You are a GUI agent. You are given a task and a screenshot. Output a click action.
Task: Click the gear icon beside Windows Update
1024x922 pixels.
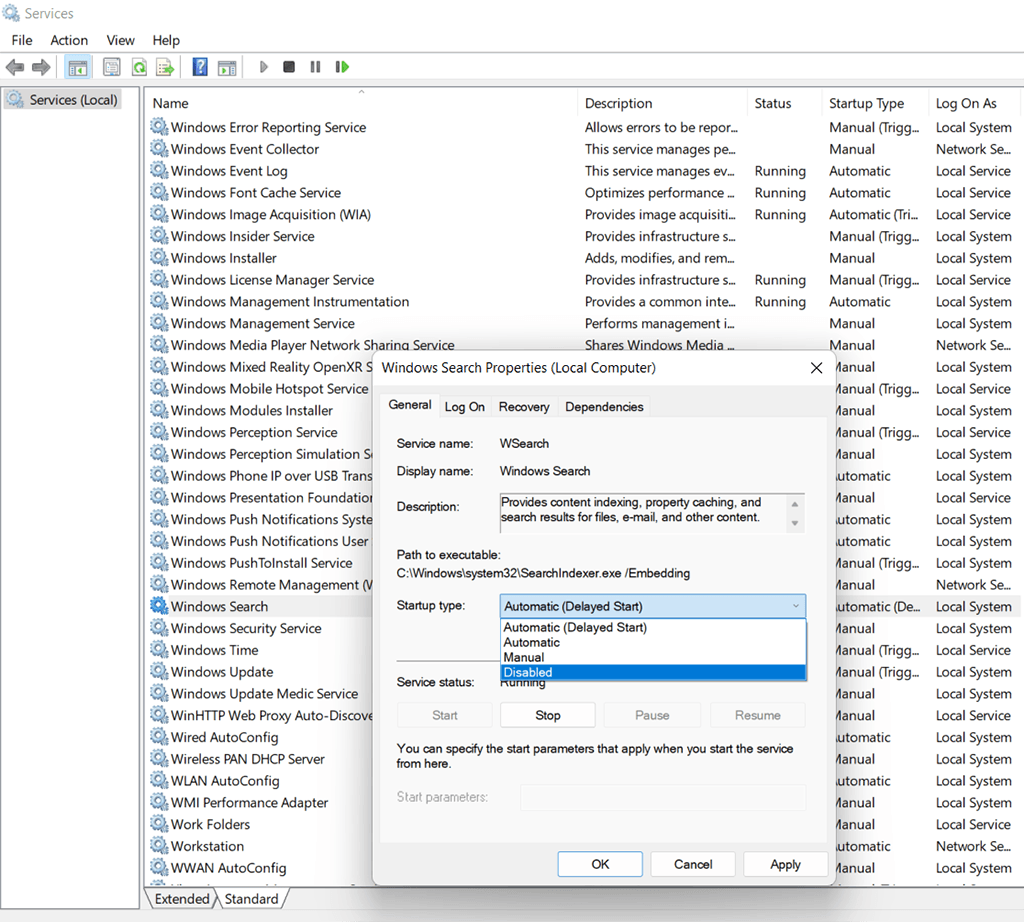[159, 671]
